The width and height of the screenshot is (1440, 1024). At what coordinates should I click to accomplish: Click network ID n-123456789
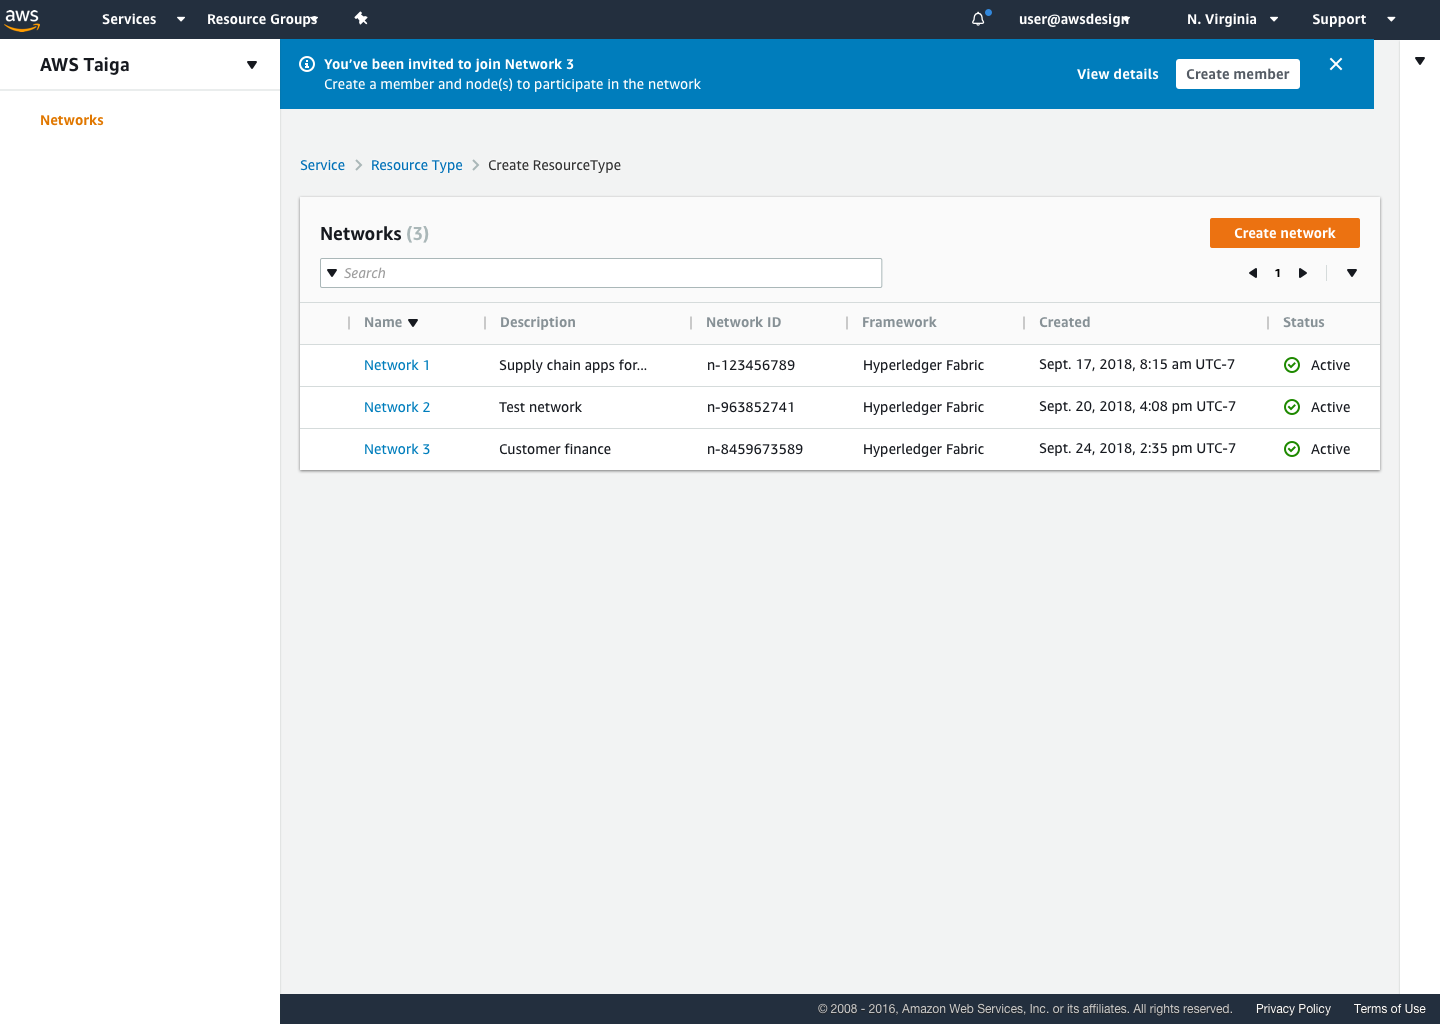point(751,365)
